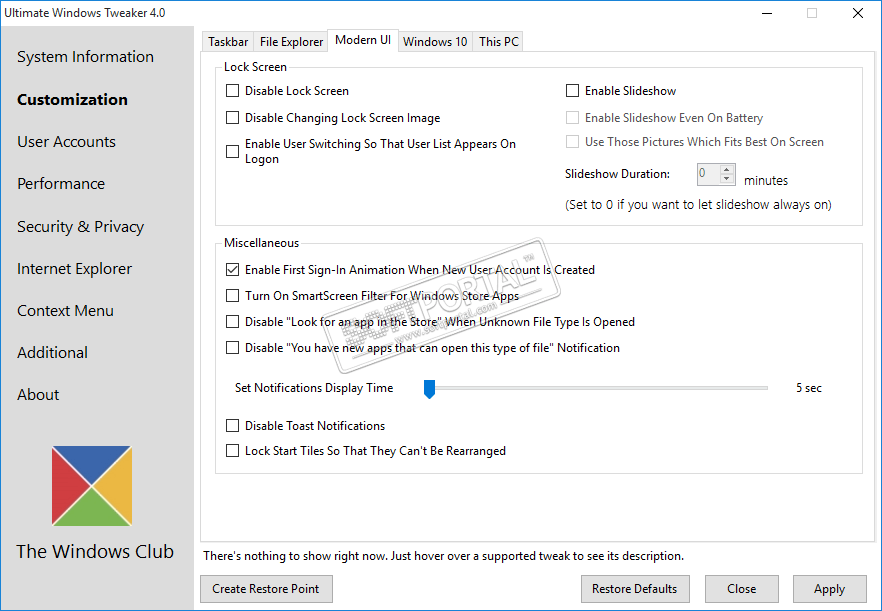Check Disable Toast Notifications

[x=232, y=426]
